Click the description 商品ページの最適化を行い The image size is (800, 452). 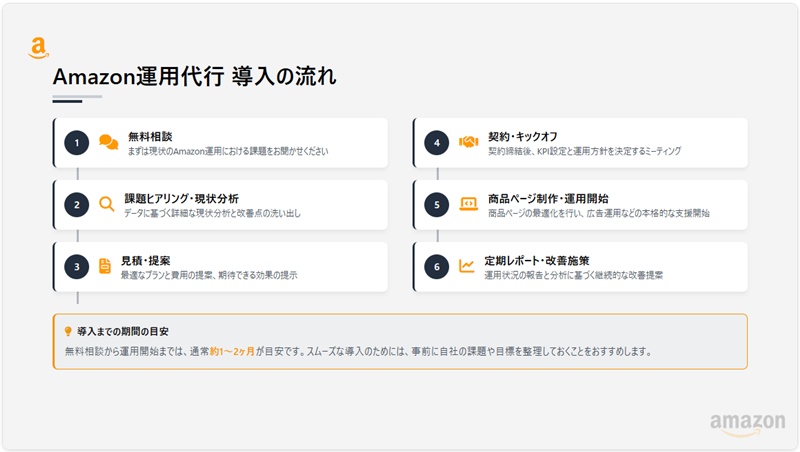point(598,213)
